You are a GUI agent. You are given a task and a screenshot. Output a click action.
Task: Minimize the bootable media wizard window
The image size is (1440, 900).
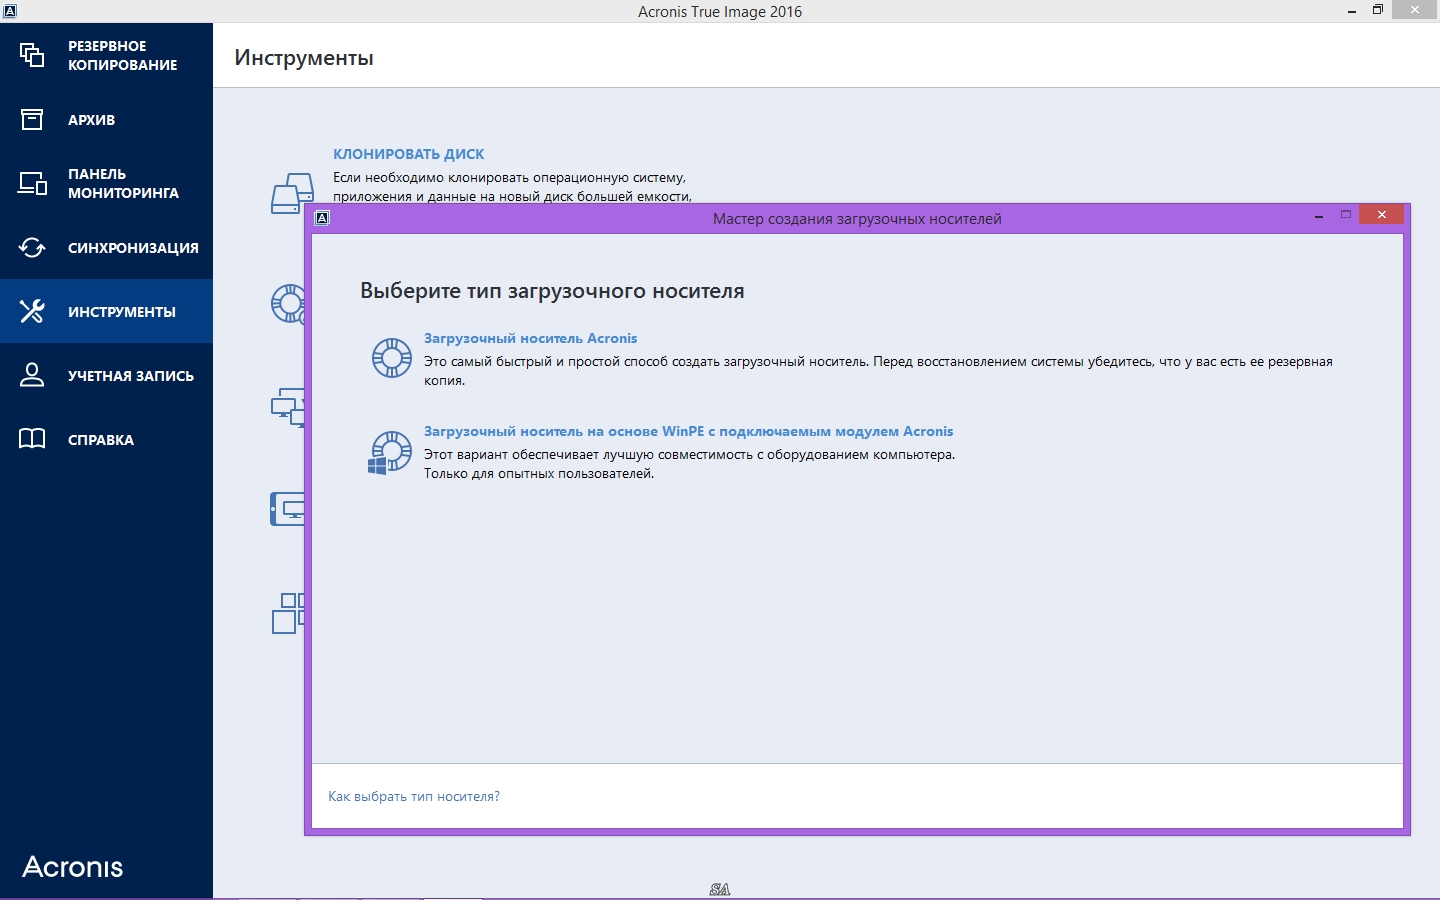coord(1319,216)
